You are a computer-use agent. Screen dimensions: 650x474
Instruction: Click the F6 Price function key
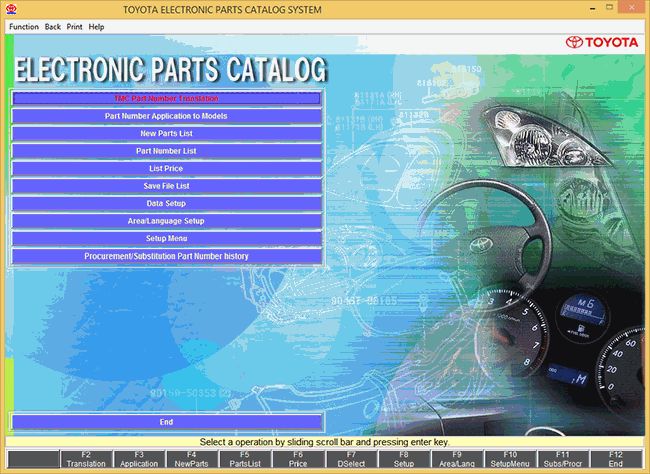pos(298,459)
